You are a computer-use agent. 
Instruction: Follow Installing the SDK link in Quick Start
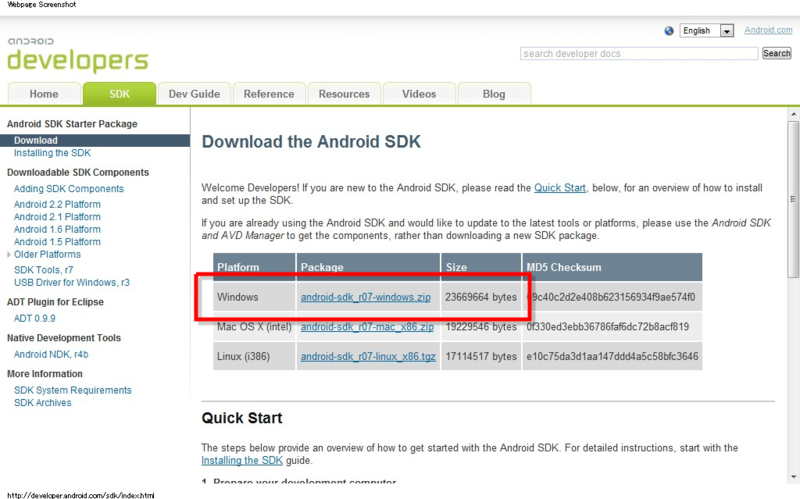coord(242,460)
